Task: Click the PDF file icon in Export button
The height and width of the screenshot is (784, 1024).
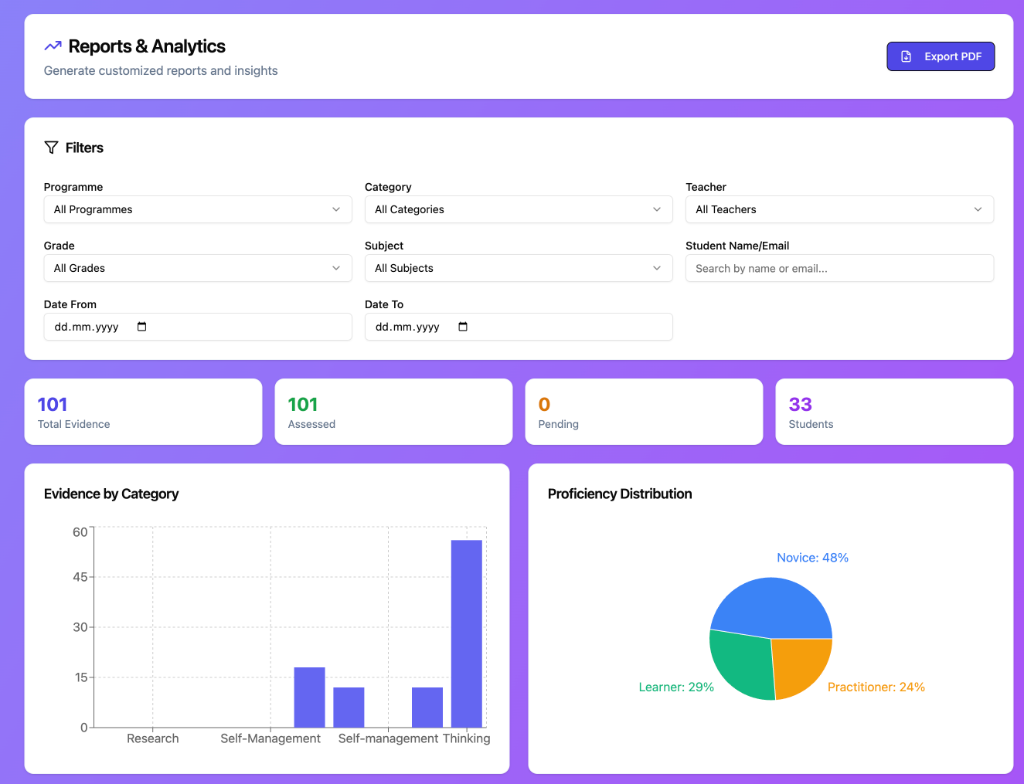Action: [x=906, y=57]
